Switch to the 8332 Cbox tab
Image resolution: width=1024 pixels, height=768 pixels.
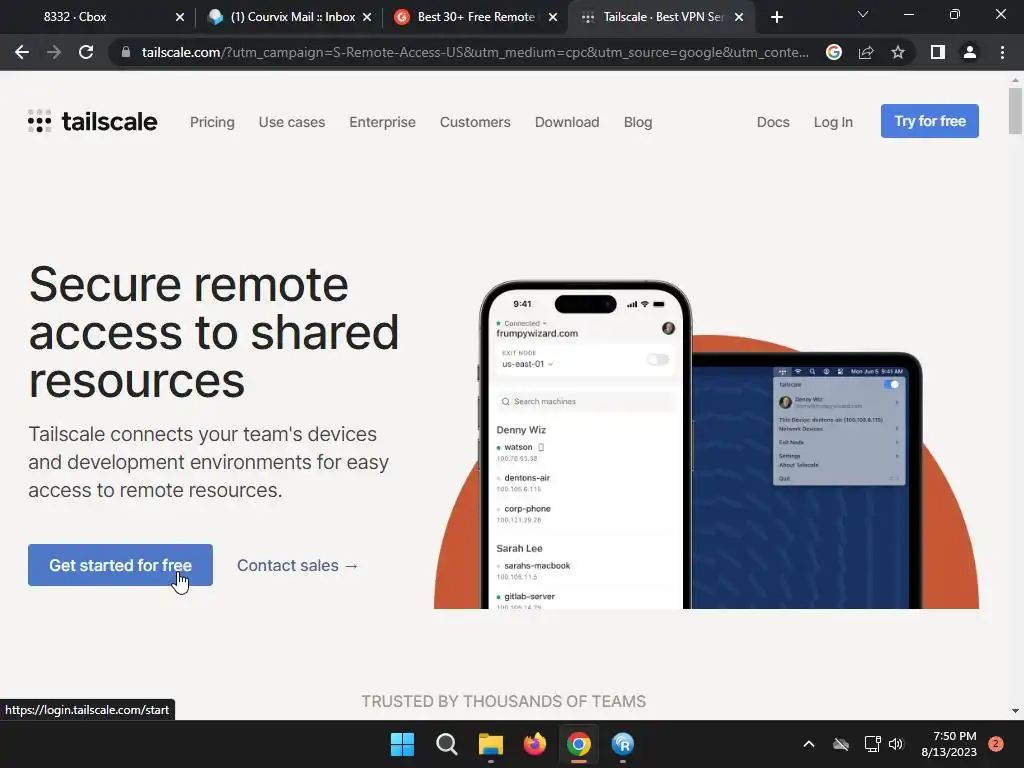tap(98, 17)
